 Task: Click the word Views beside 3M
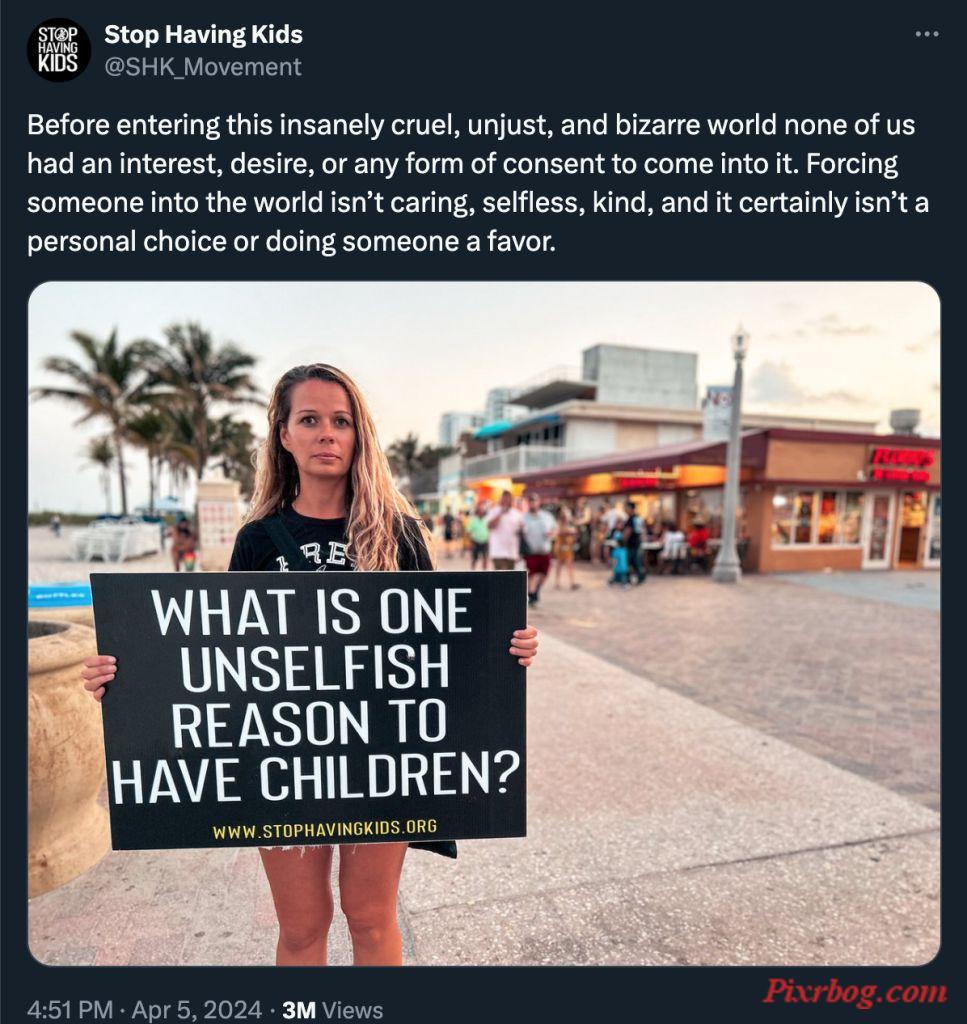(353, 1010)
